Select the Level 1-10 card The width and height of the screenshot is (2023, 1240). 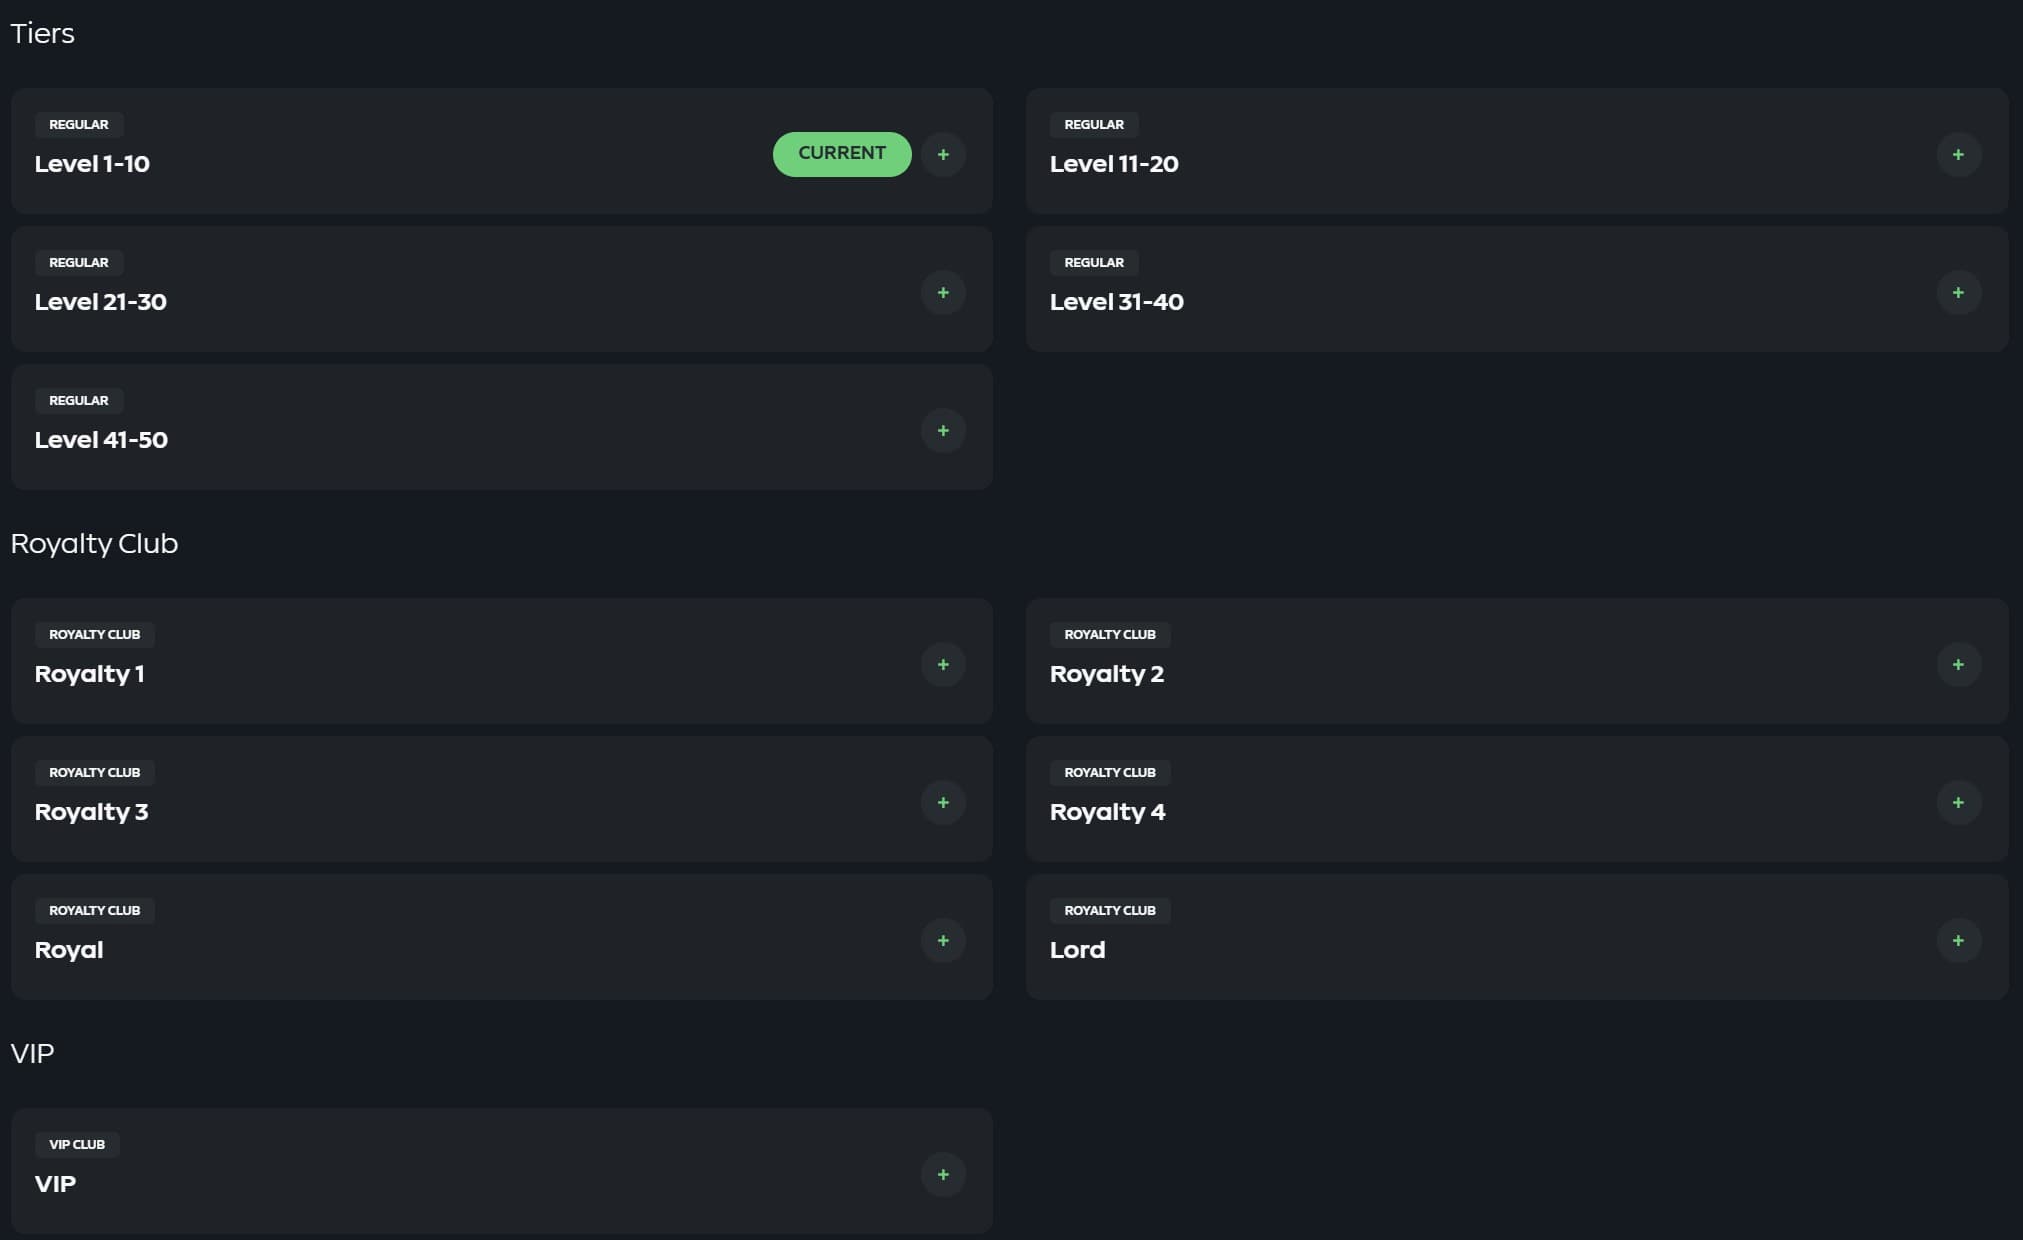400,150
